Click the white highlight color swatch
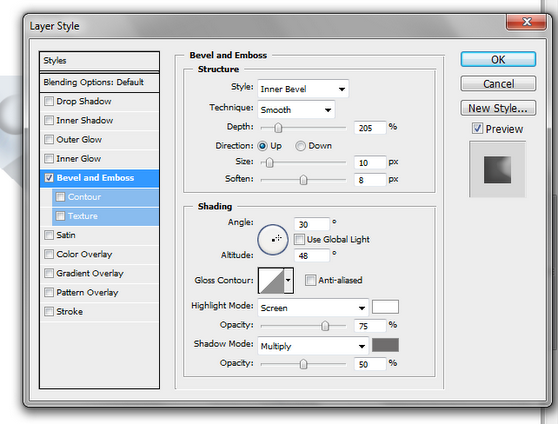The height and width of the screenshot is (424, 558). click(385, 307)
